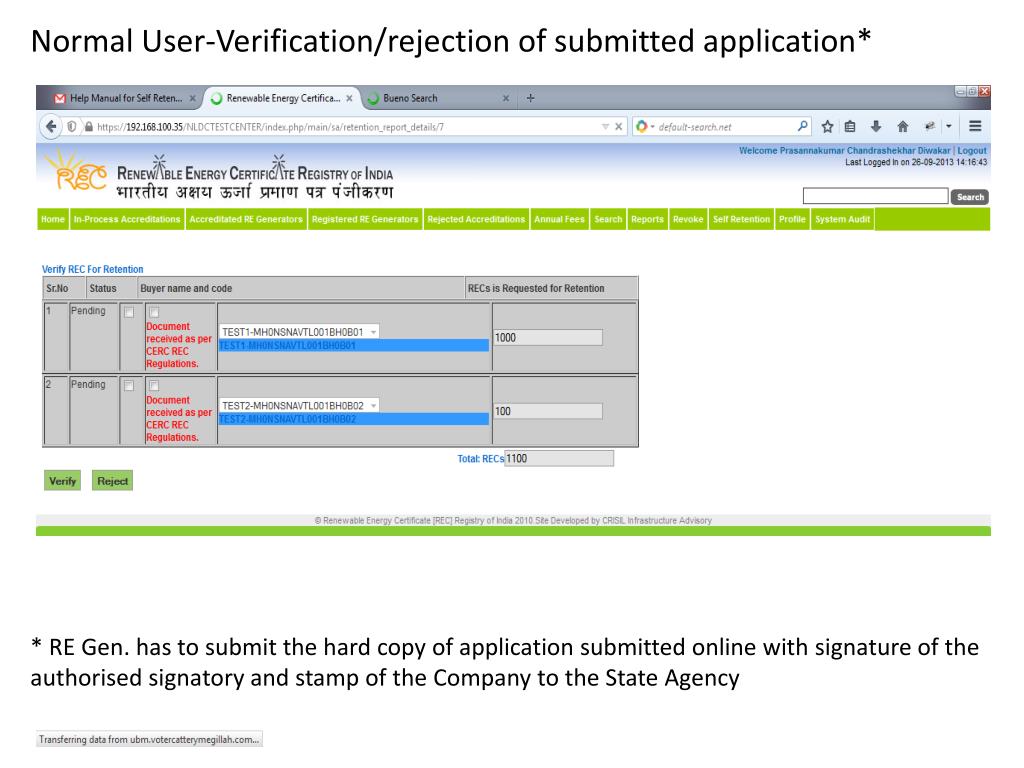Click the default-search.net search box

point(722,127)
